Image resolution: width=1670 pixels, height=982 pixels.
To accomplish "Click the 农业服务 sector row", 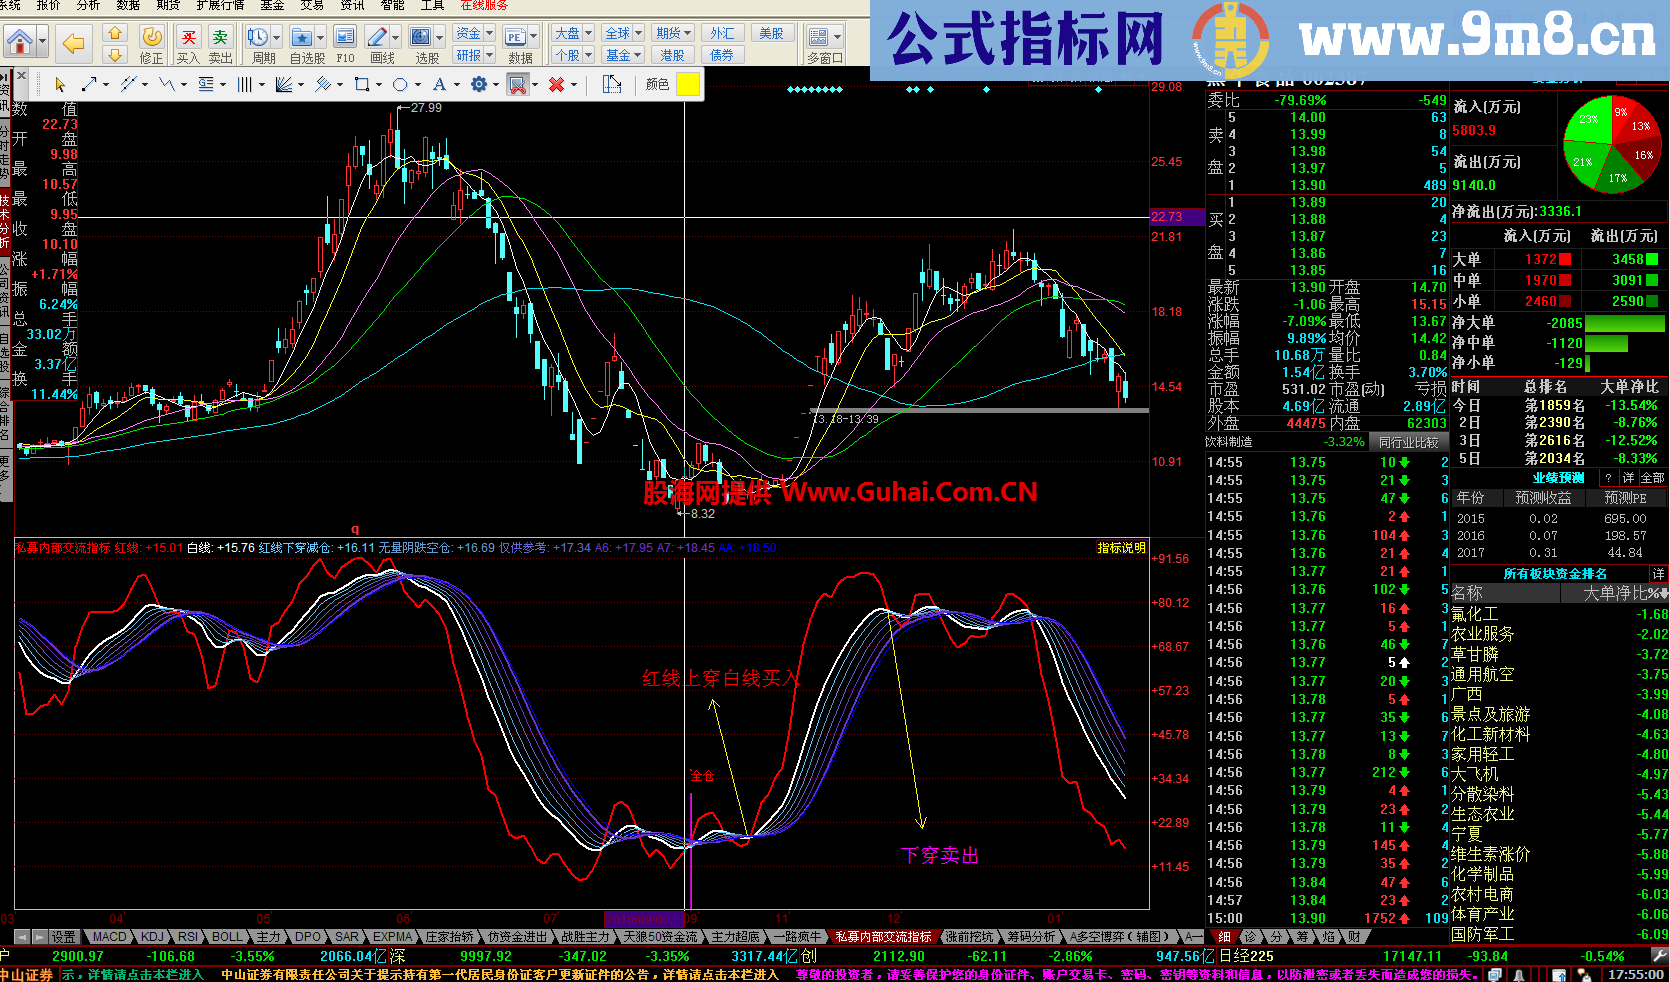I will [x=1559, y=634].
